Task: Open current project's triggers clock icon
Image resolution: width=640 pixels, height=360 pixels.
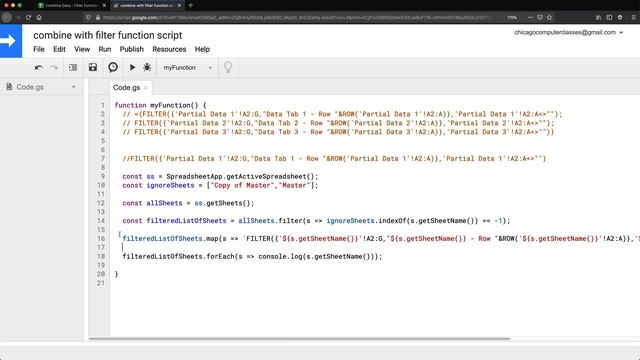Action: [113, 67]
